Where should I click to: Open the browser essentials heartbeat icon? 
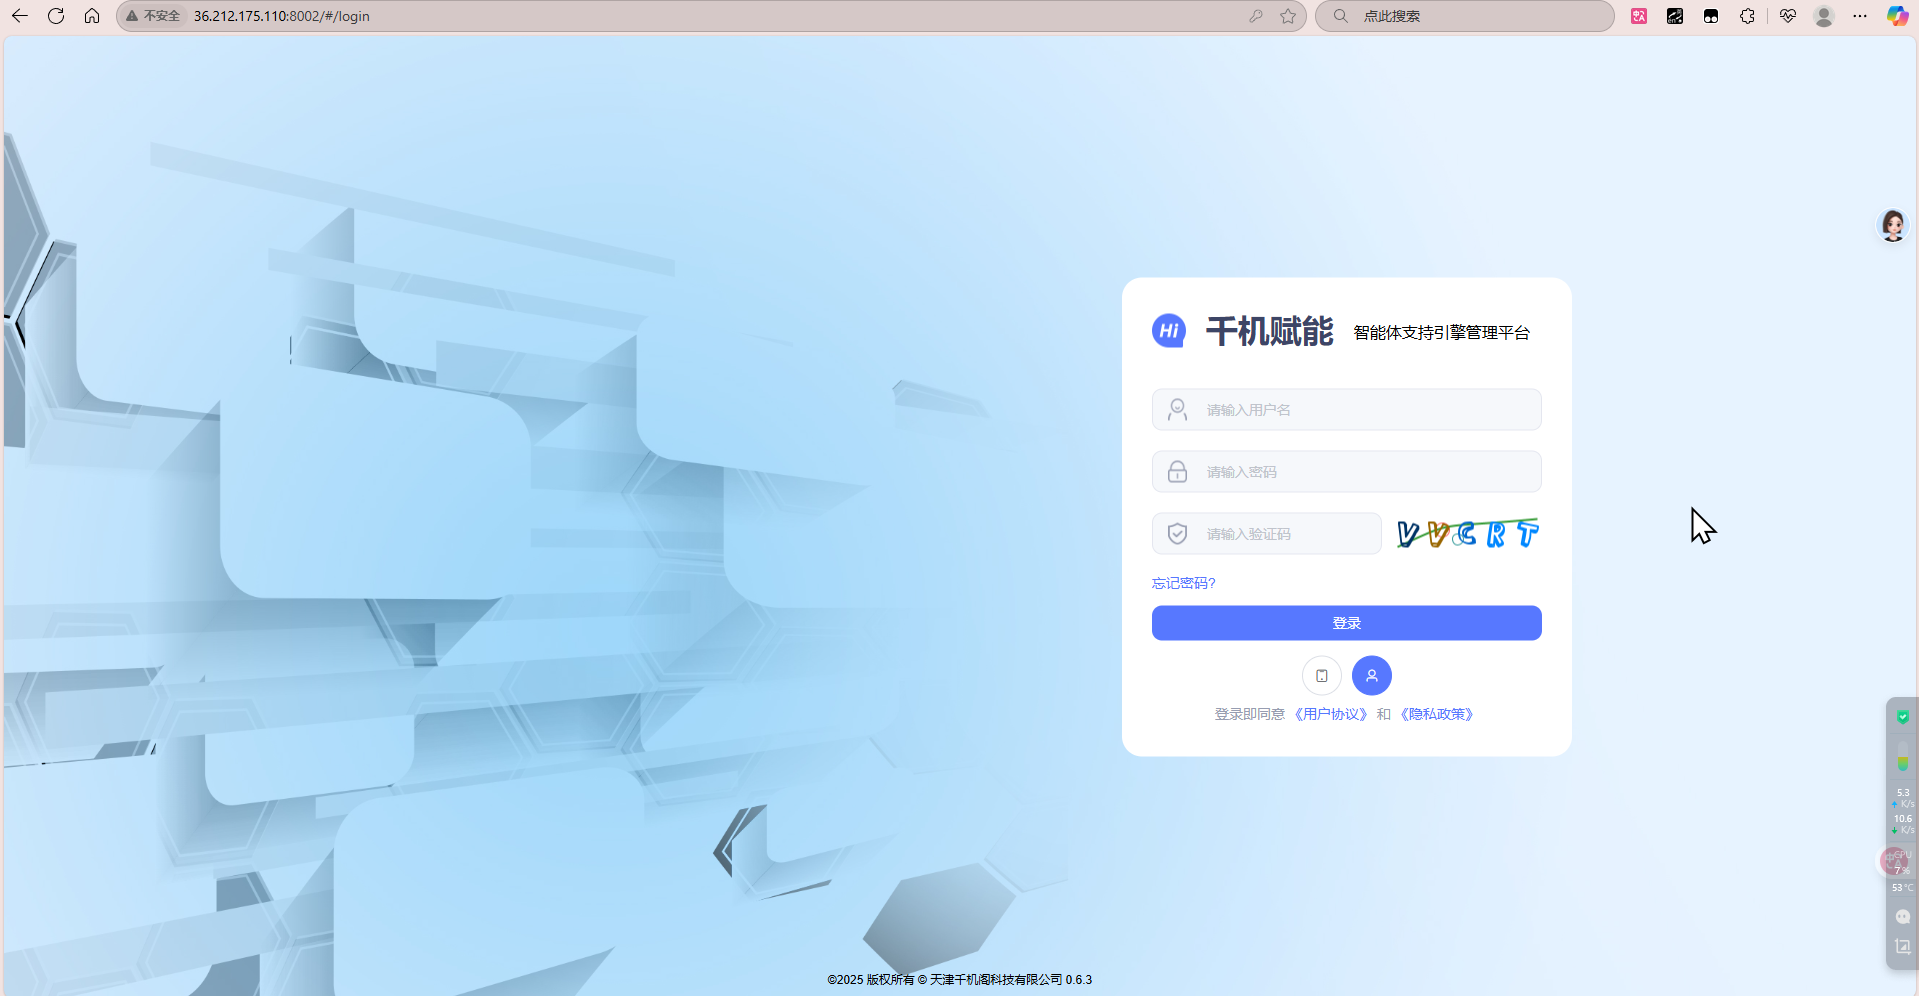click(x=1788, y=16)
